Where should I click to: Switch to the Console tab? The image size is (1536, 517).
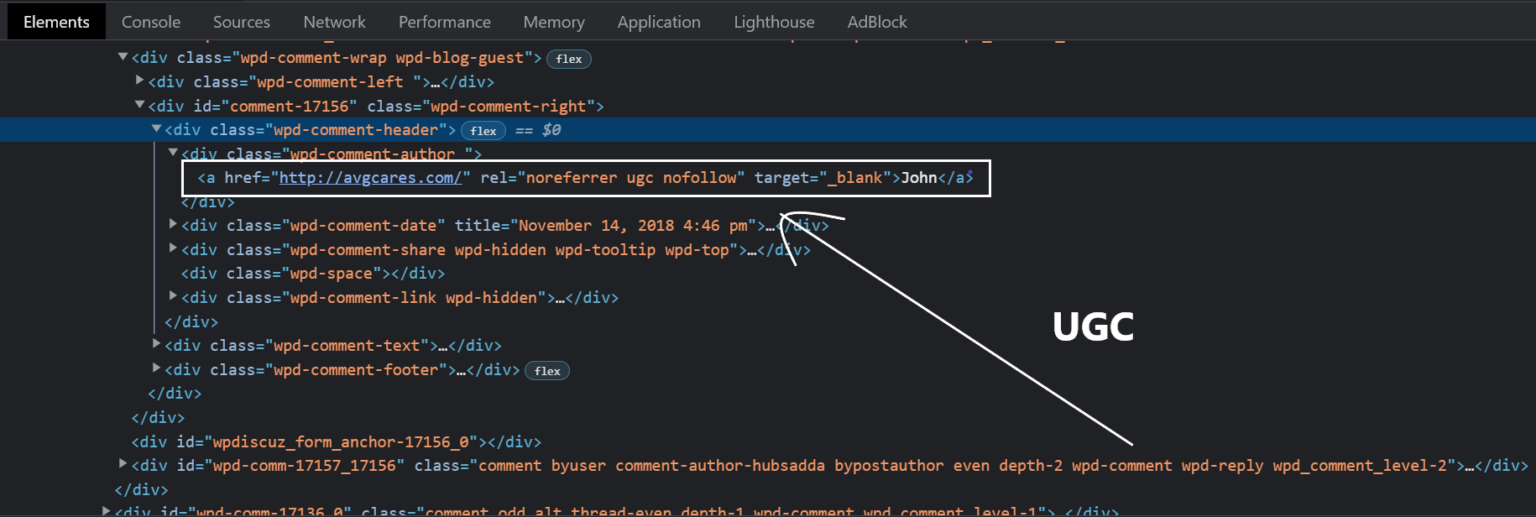point(151,21)
